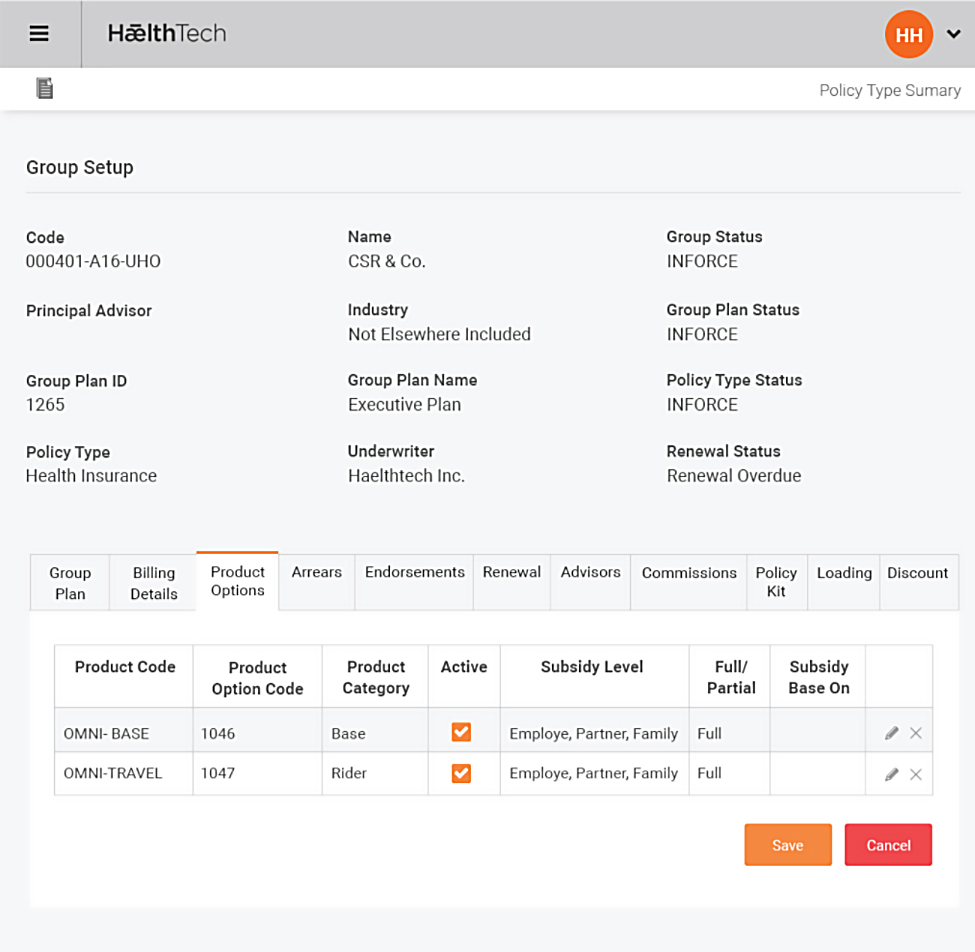The height and width of the screenshot is (952, 975).
Task: Click the HH user avatar
Action: point(908,35)
